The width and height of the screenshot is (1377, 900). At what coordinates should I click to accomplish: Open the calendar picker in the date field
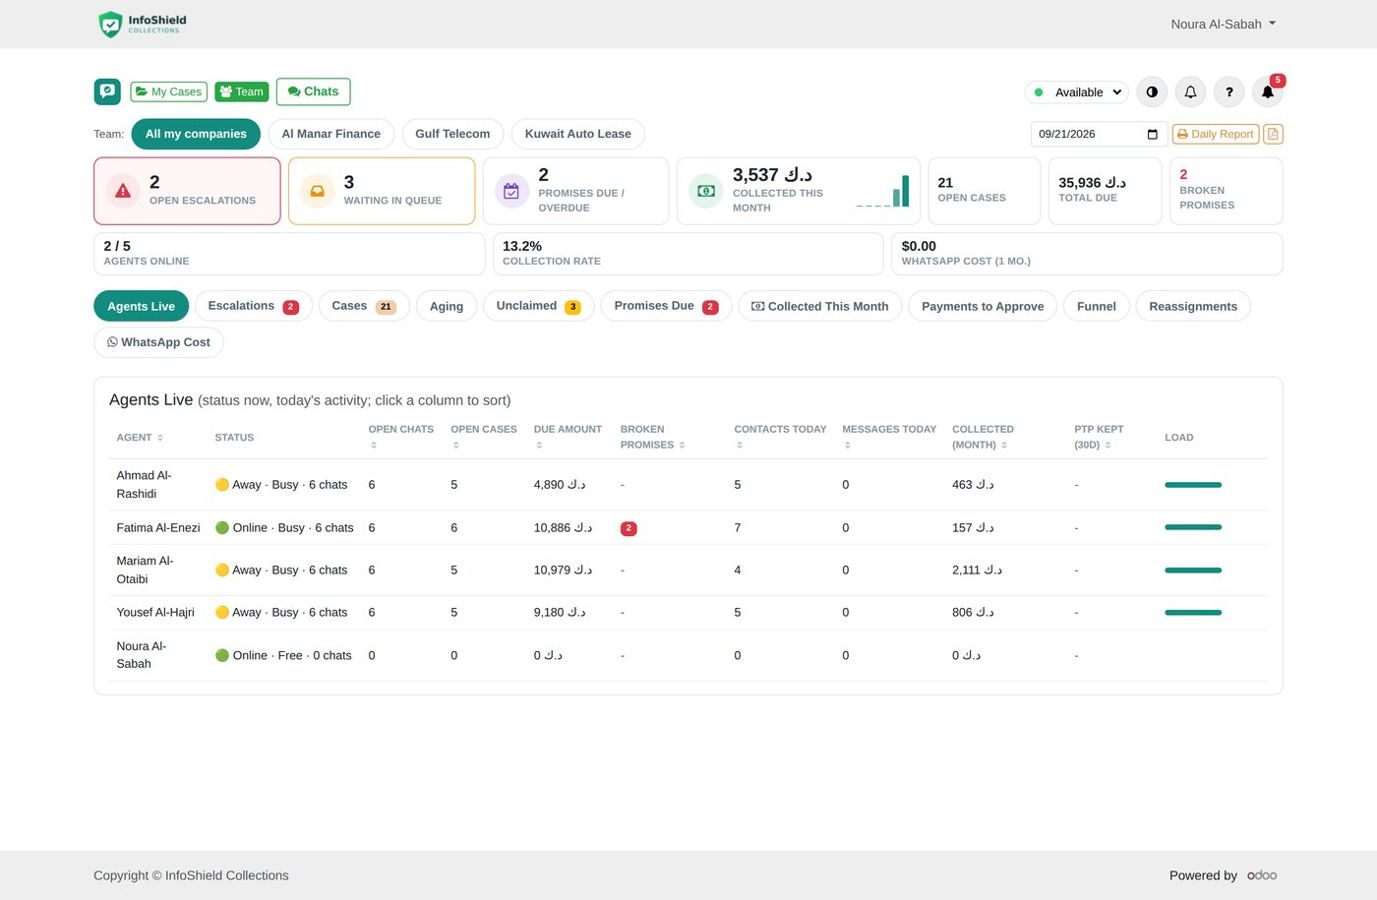[x=1152, y=134]
